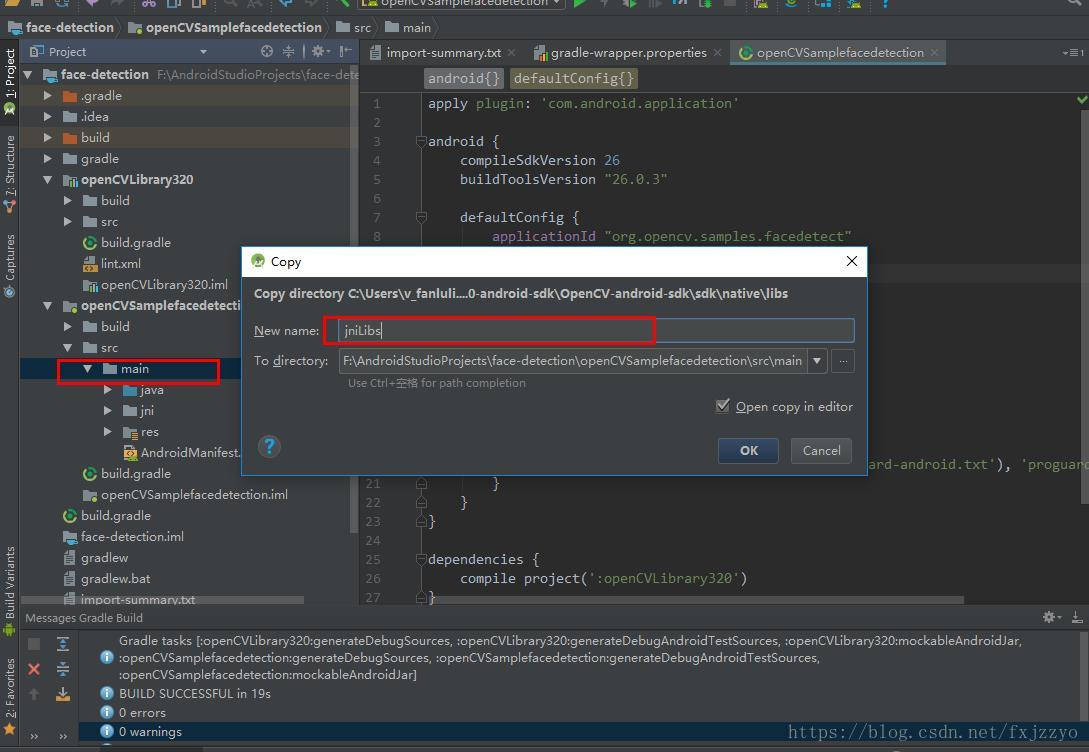This screenshot has height=752, width=1089.
Task: Expand the res folder
Action: point(108,432)
